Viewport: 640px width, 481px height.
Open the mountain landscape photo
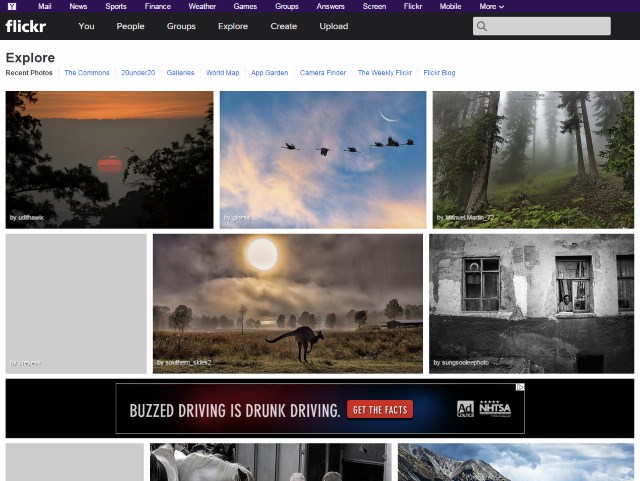click(516, 462)
